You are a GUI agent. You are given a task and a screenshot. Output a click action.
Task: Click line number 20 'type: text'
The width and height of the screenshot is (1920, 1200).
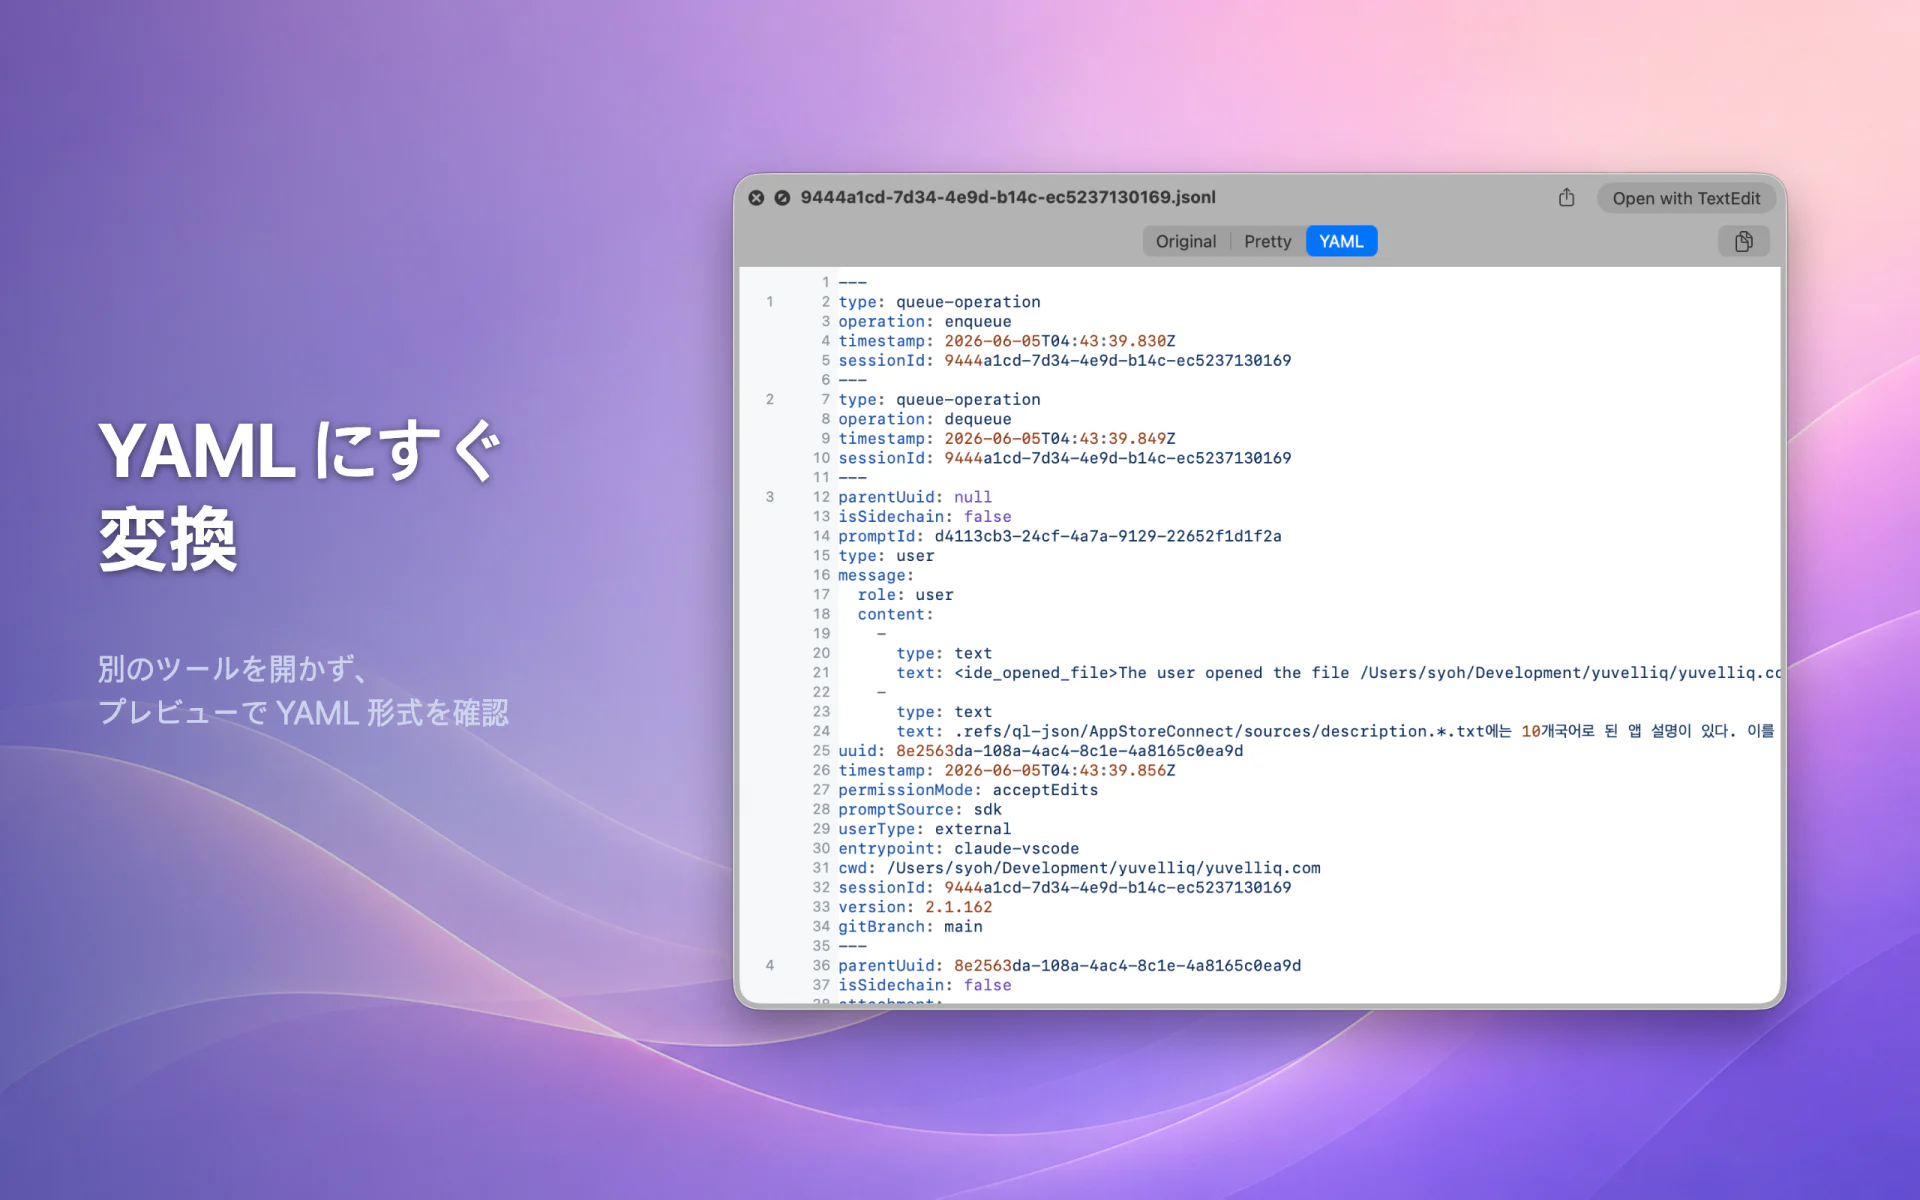[x=944, y=653]
